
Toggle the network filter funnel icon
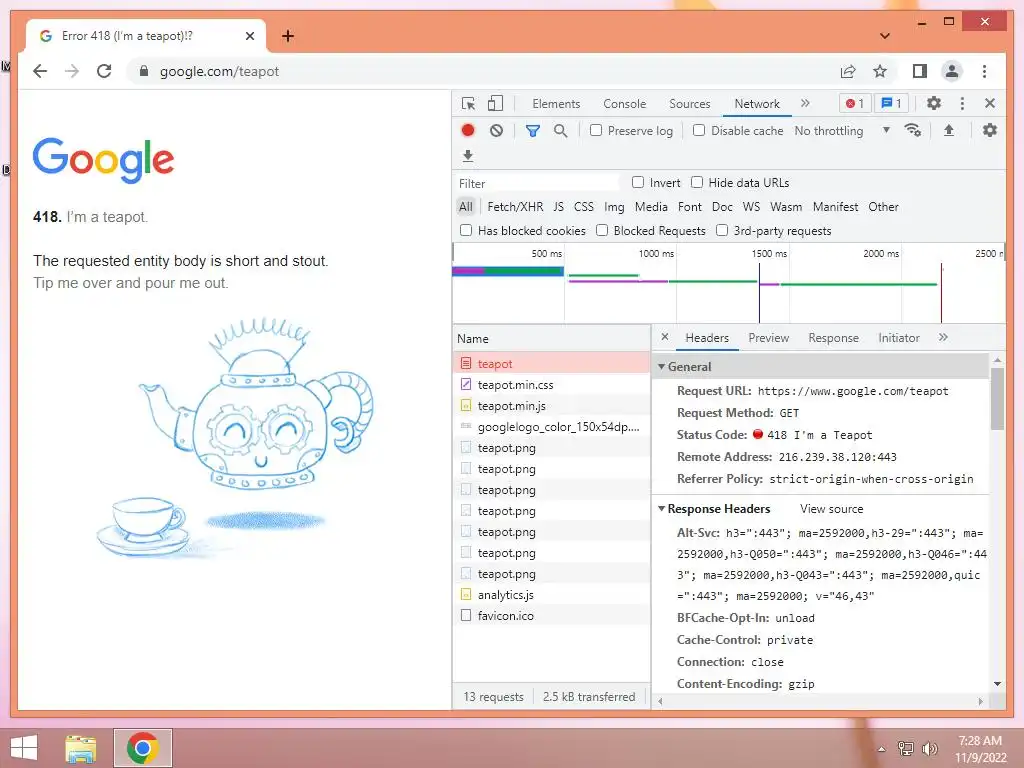pyautogui.click(x=533, y=131)
